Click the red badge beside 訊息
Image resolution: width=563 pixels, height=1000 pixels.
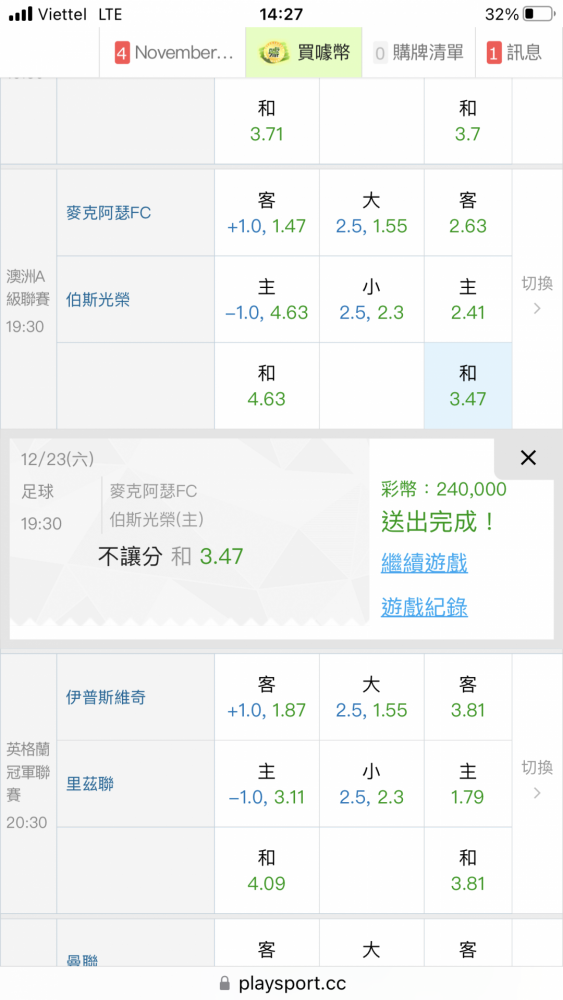point(494,52)
